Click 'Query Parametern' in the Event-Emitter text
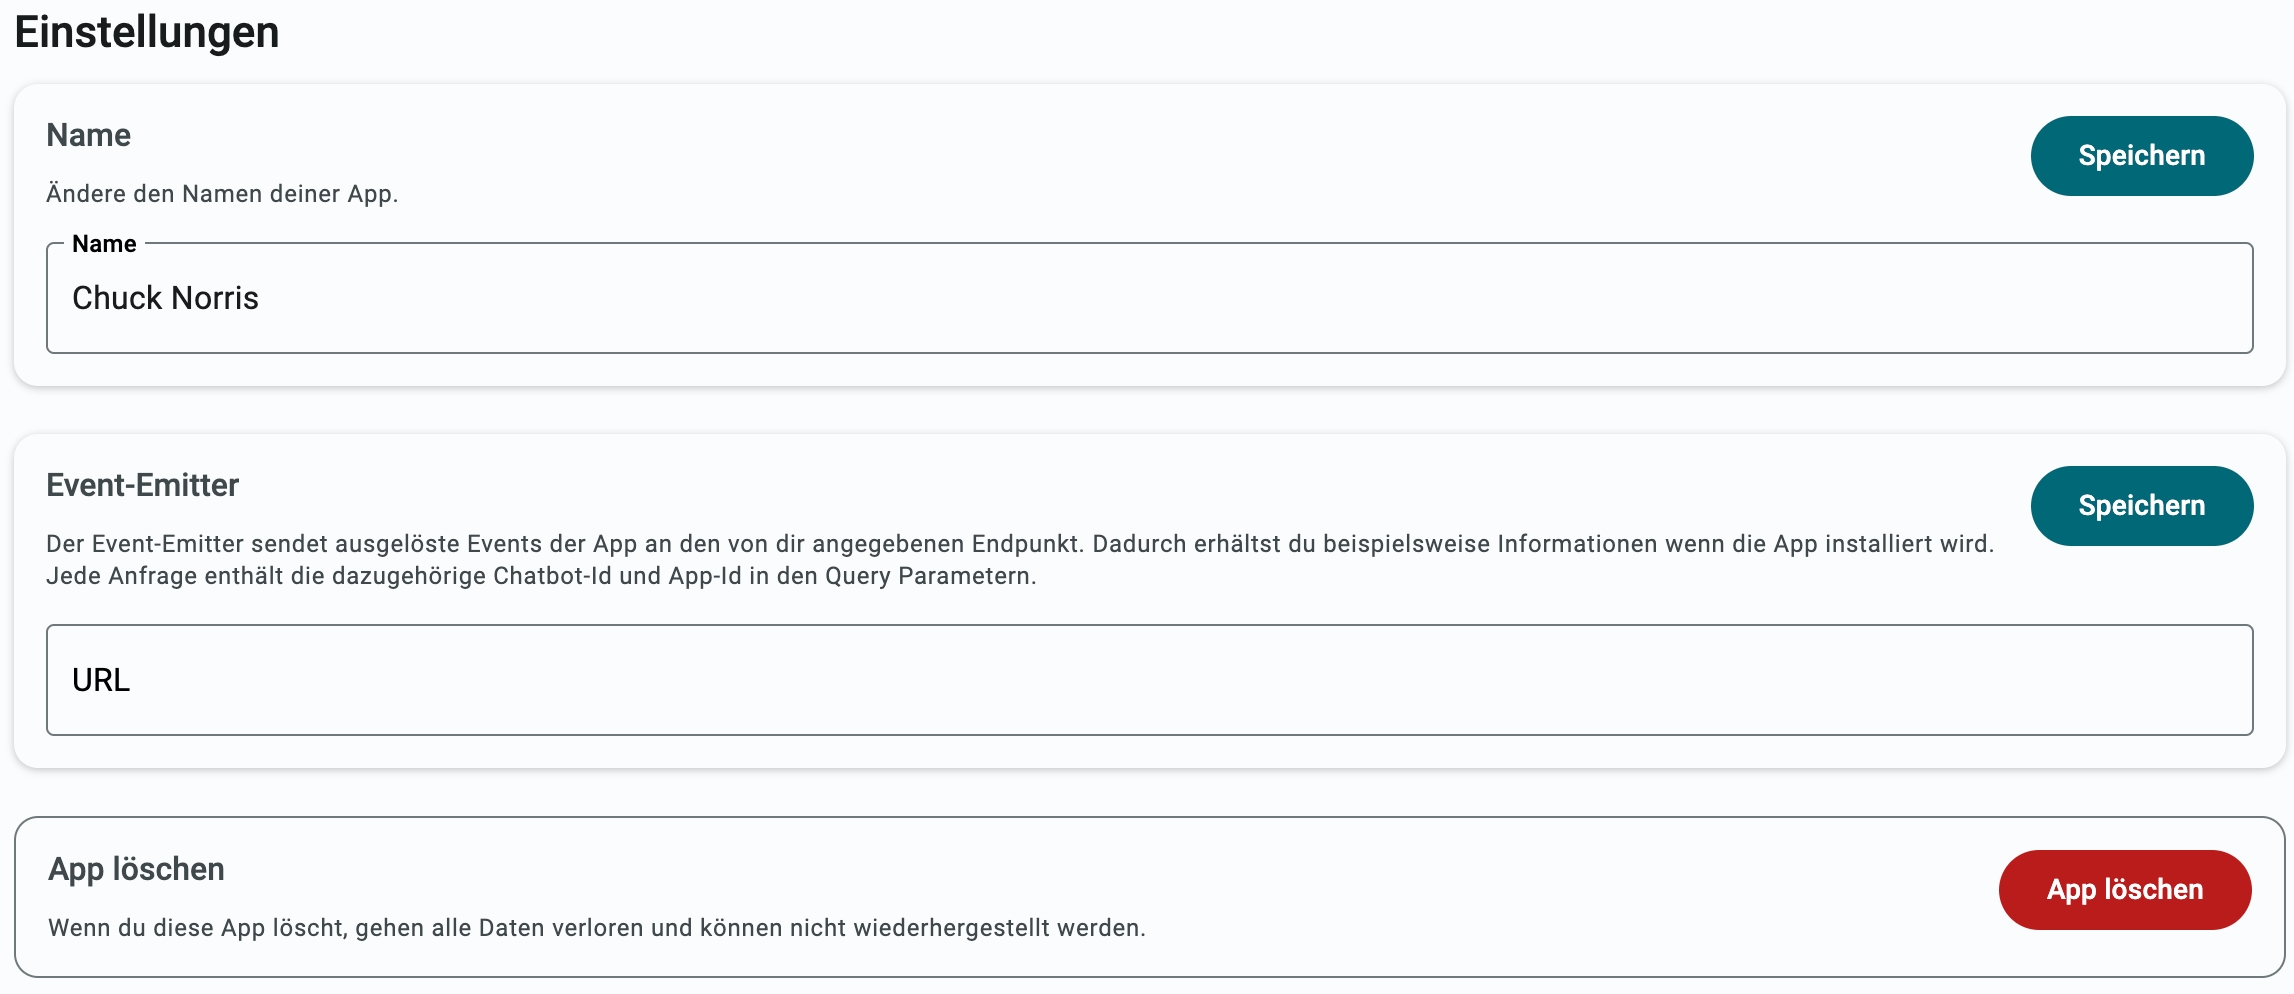 929,576
